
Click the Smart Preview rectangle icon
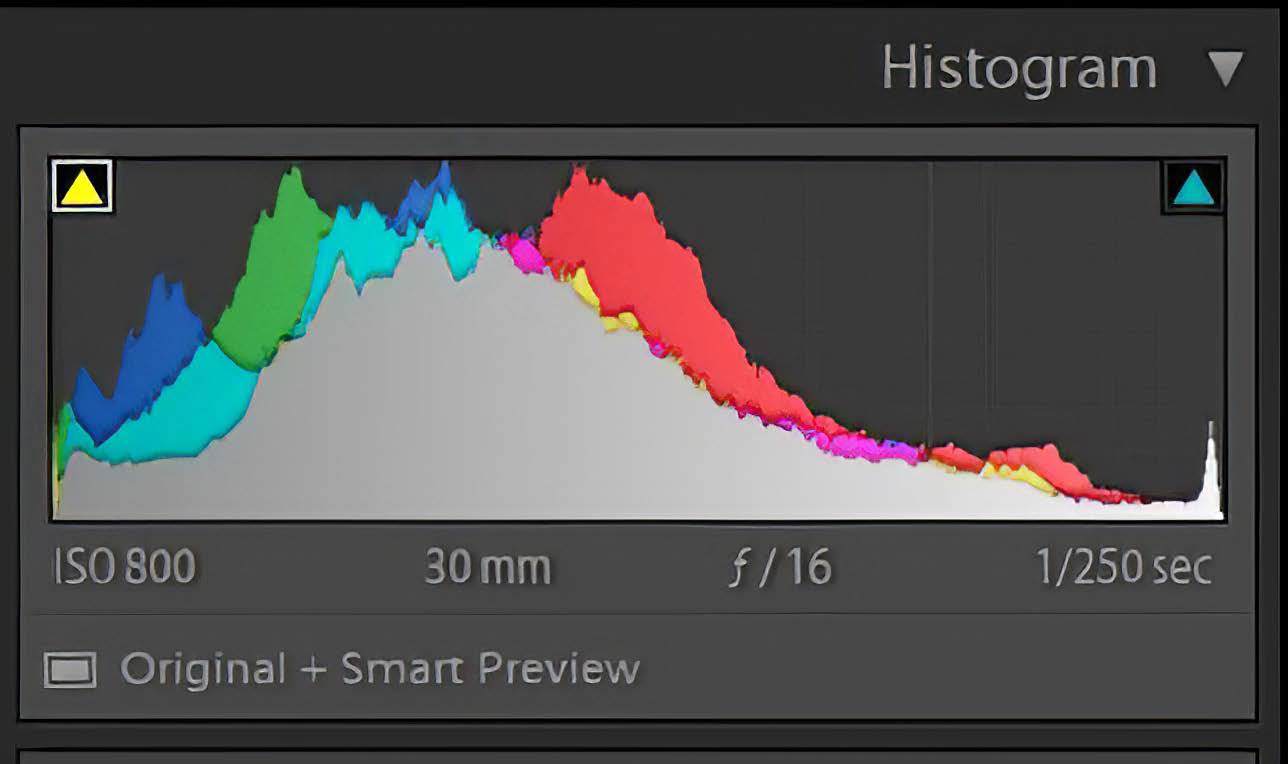[70, 669]
